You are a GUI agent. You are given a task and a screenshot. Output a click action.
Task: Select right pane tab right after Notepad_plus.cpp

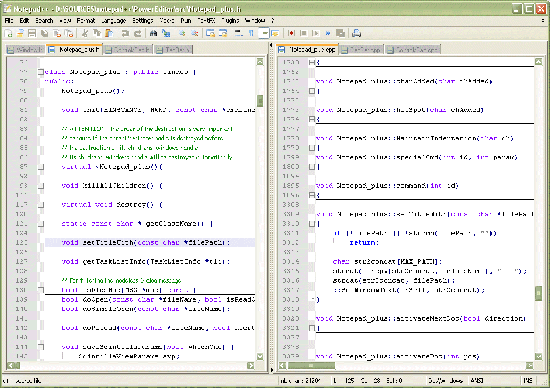tap(362, 50)
